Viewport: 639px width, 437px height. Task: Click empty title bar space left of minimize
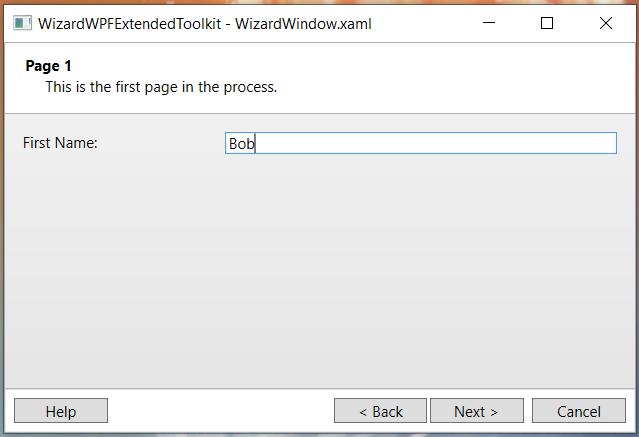pyautogui.click(x=420, y=23)
